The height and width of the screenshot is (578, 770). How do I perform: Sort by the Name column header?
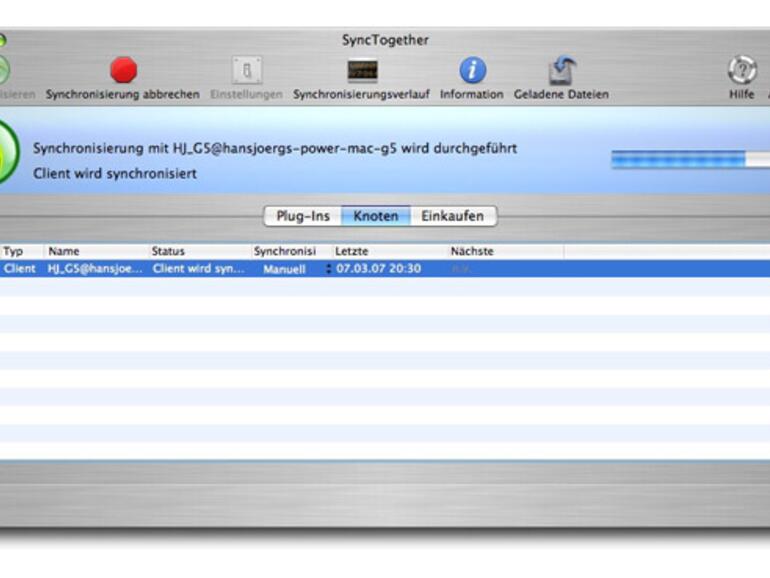pyautogui.click(x=96, y=251)
